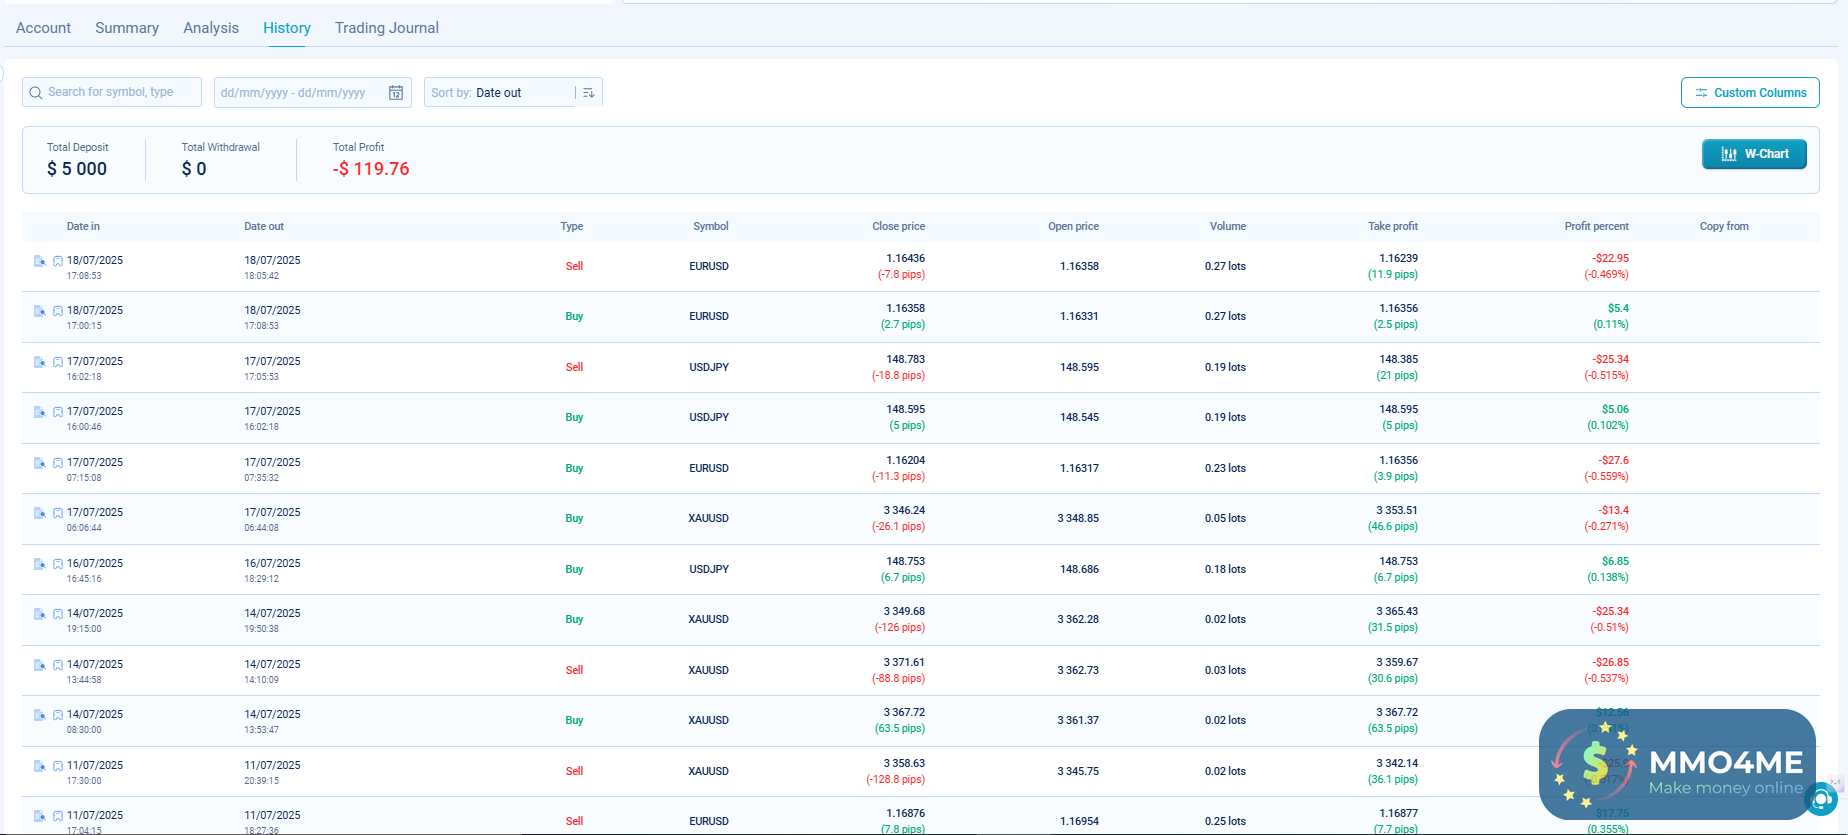
Task: Open the calendar icon in date range field
Action: tap(396, 93)
